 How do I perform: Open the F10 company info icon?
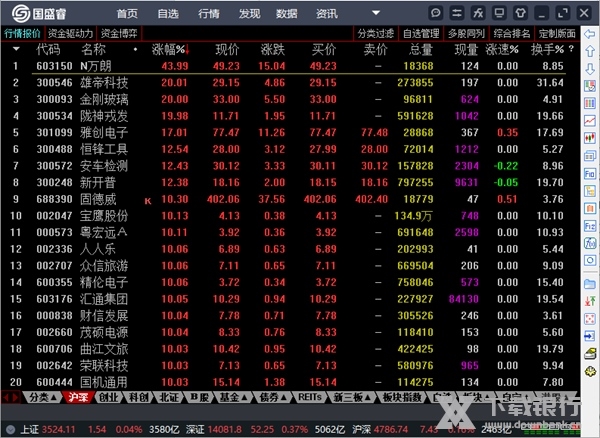(x=590, y=174)
